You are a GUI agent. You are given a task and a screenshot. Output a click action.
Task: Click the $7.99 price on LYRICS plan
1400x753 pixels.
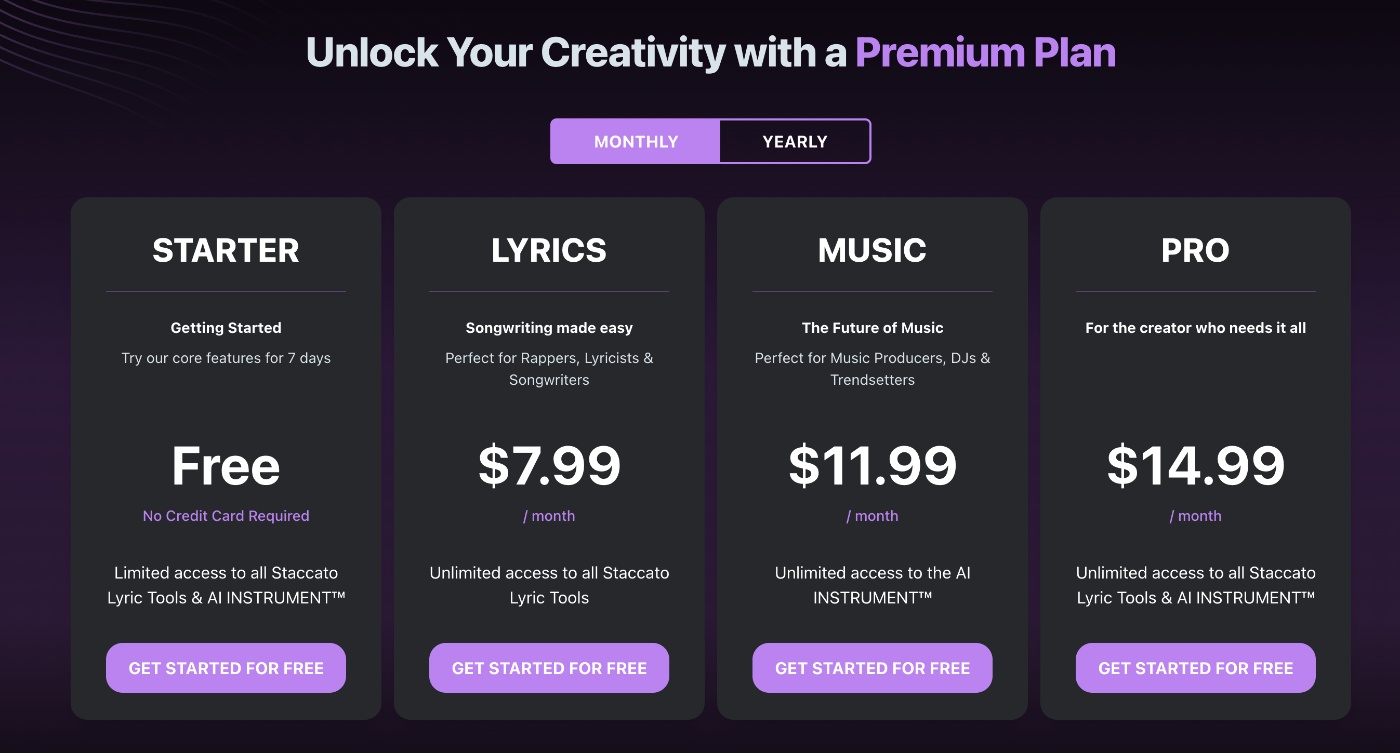(549, 465)
